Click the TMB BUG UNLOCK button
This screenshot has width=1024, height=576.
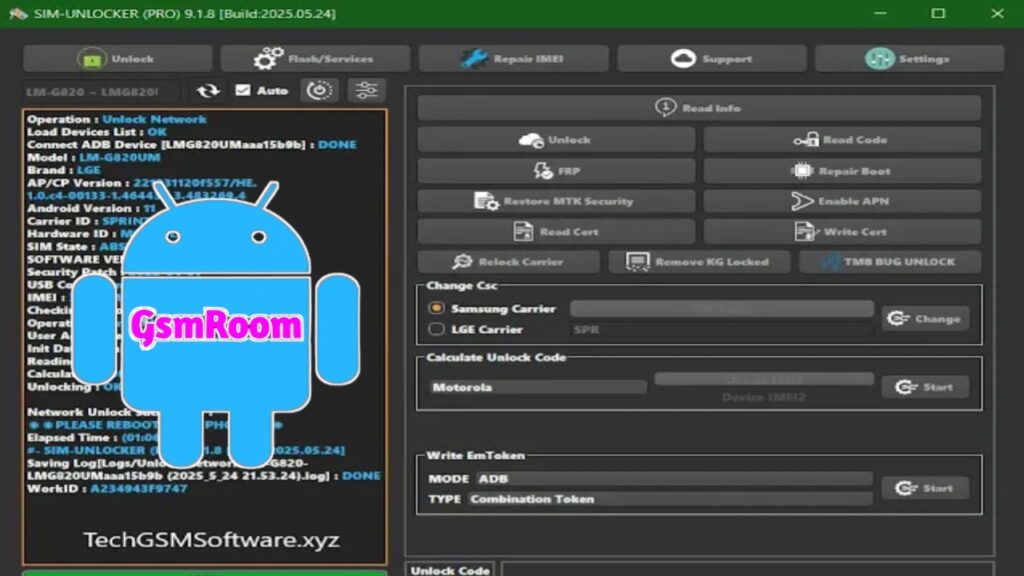(x=889, y=262)
